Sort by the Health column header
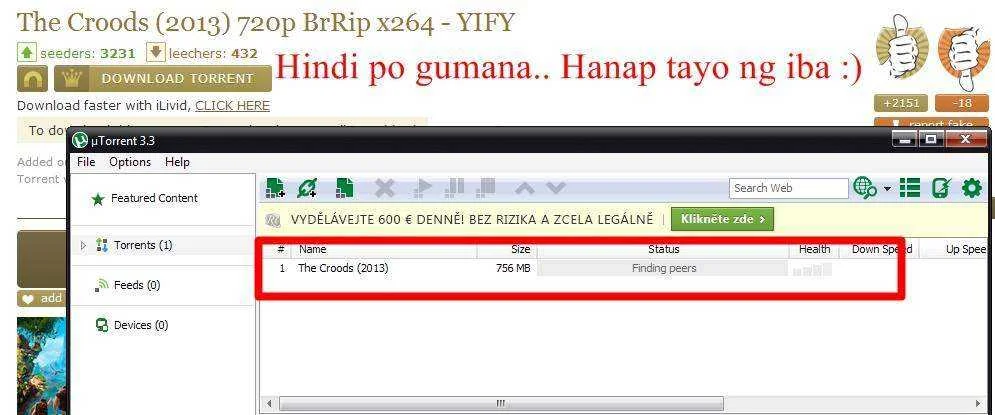 point(814,249)
